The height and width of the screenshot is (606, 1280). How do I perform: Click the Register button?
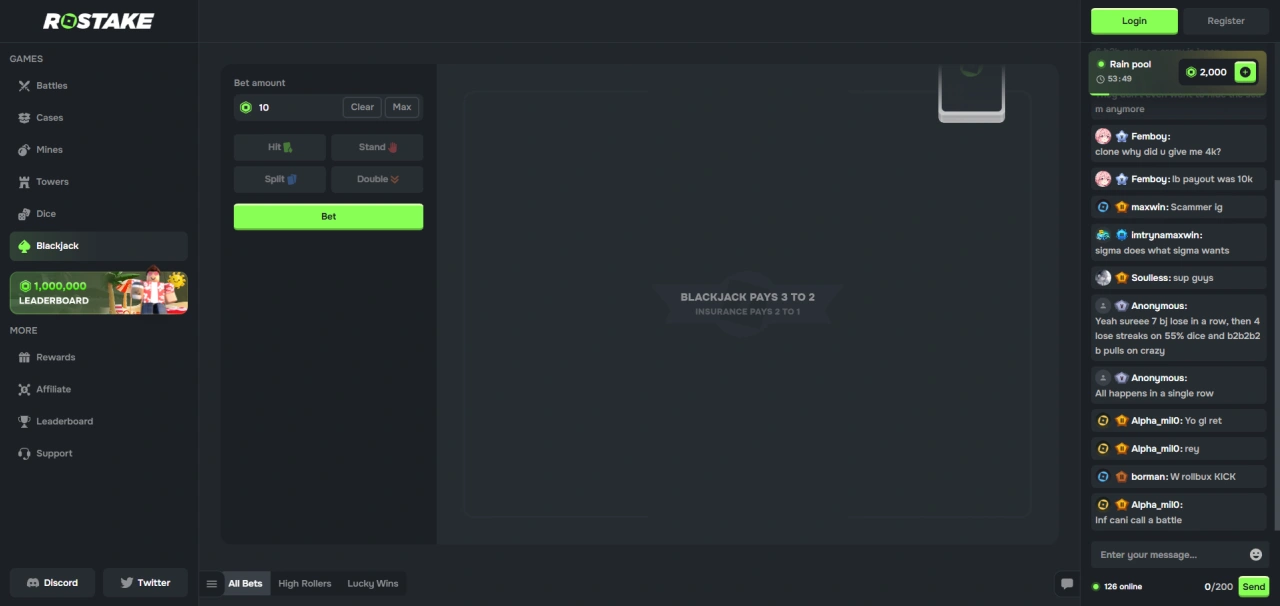coord(1226,21)
